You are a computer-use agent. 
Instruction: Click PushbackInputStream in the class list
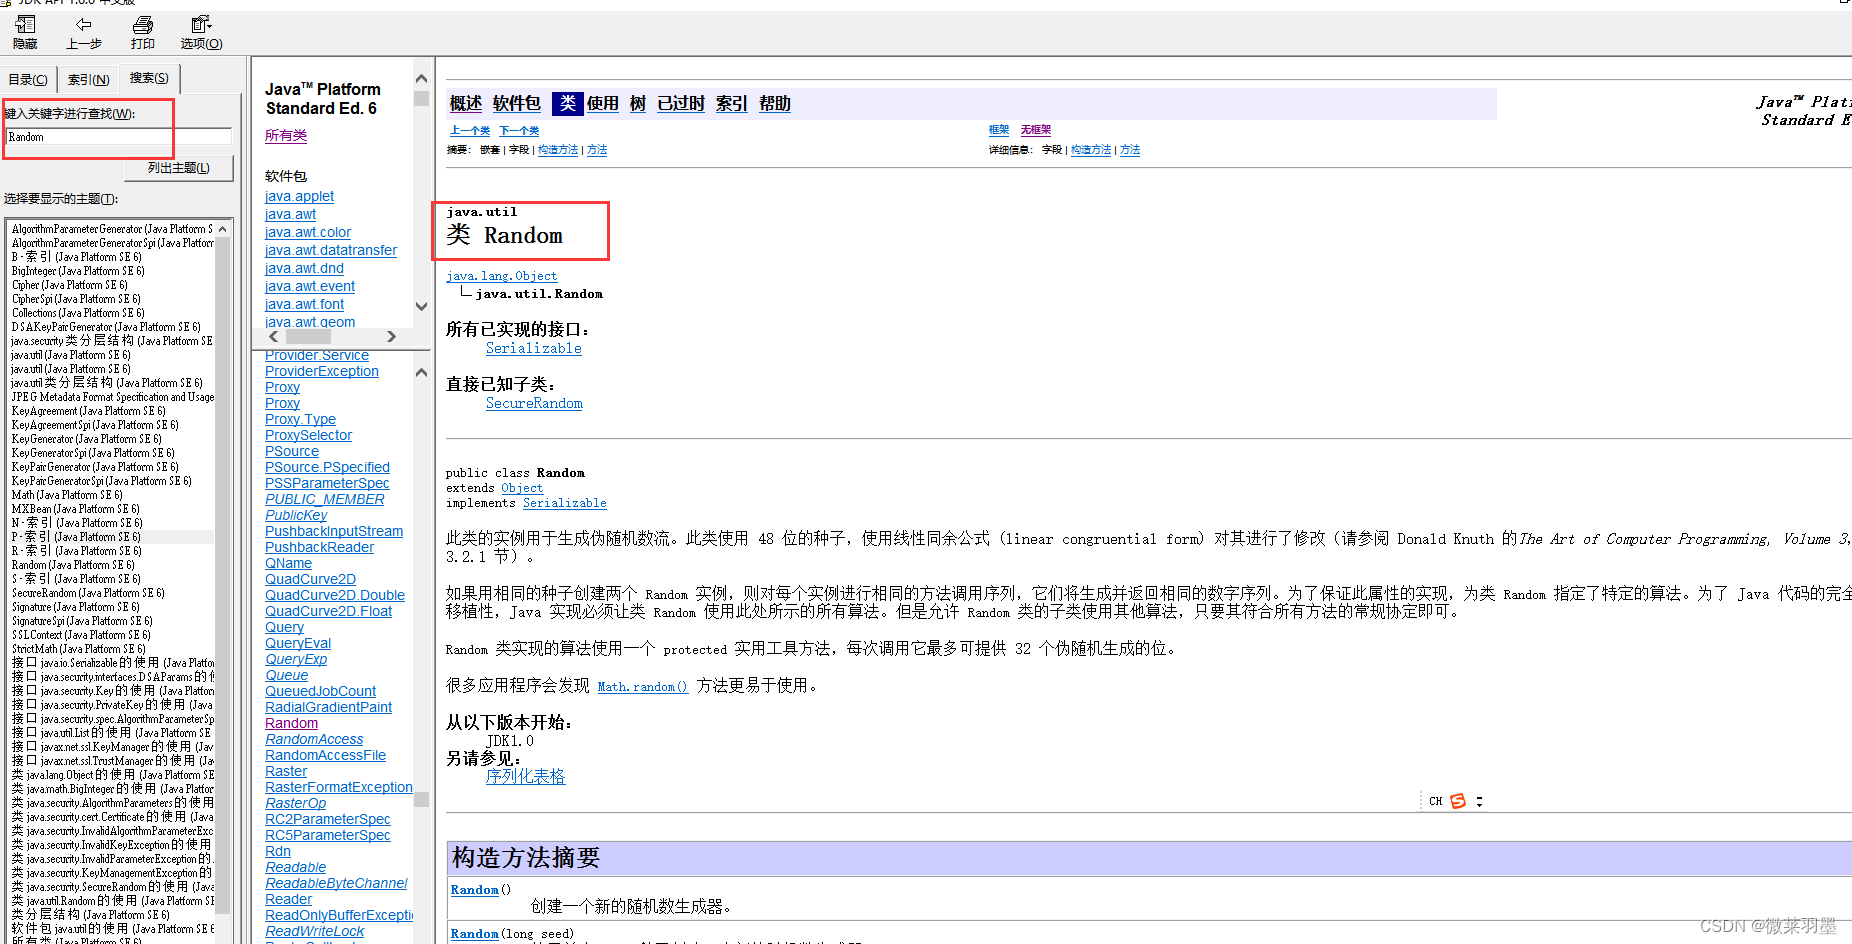click(x=334, y=531)
